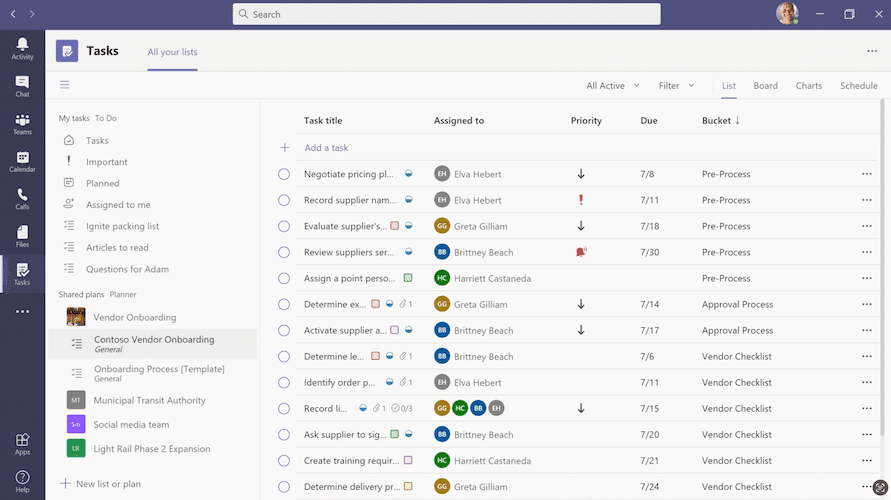Open the Vendor Onboarding shared plan
The image size is (891, 500).
coord(135,317)
